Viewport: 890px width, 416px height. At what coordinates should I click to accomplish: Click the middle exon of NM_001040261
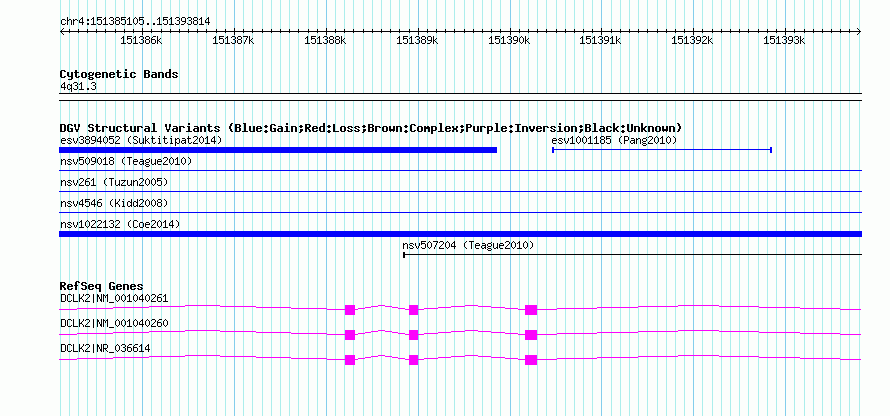click(413, 310)
